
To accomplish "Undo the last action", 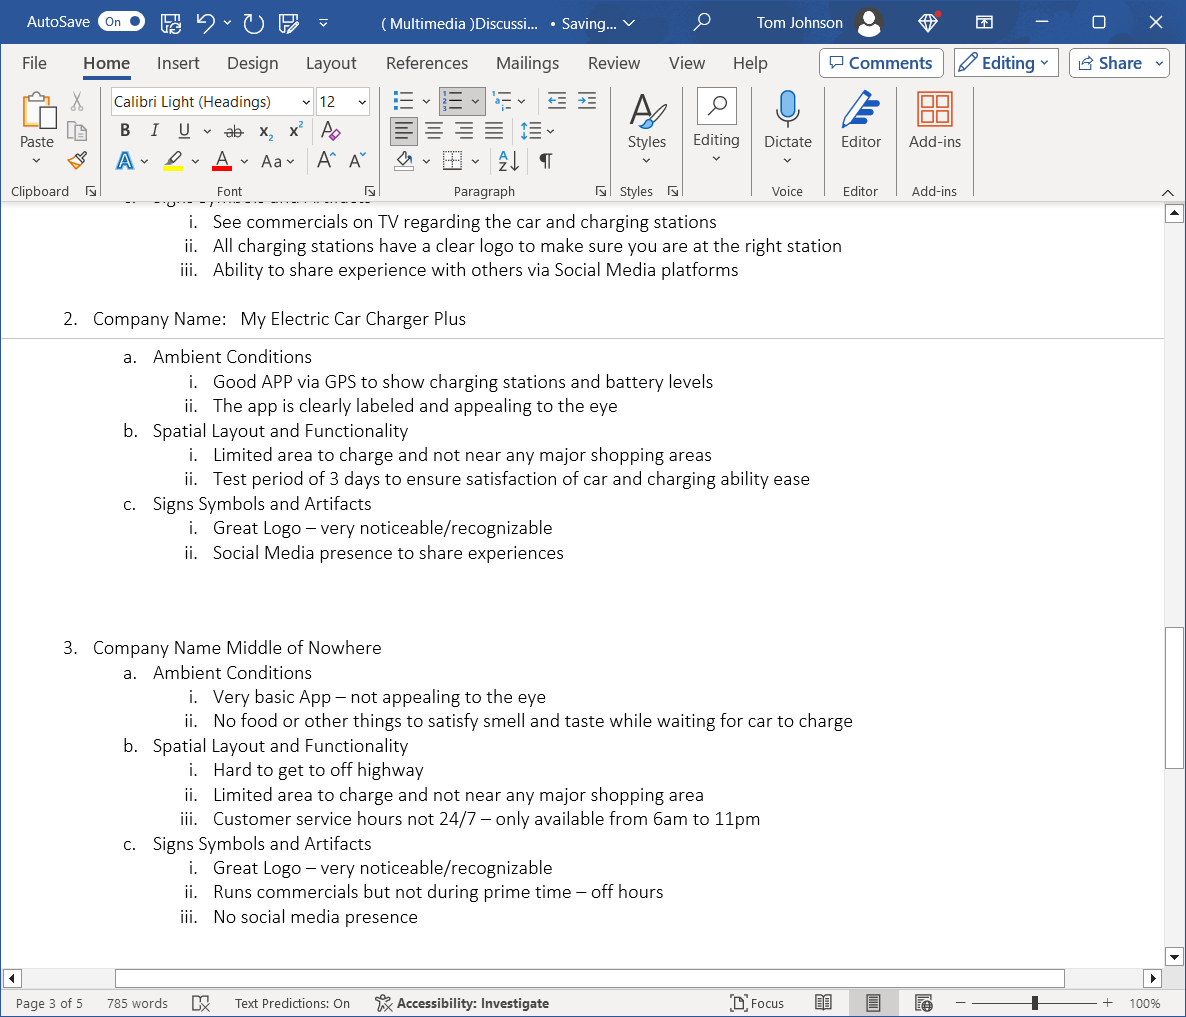I will (205, 23).
